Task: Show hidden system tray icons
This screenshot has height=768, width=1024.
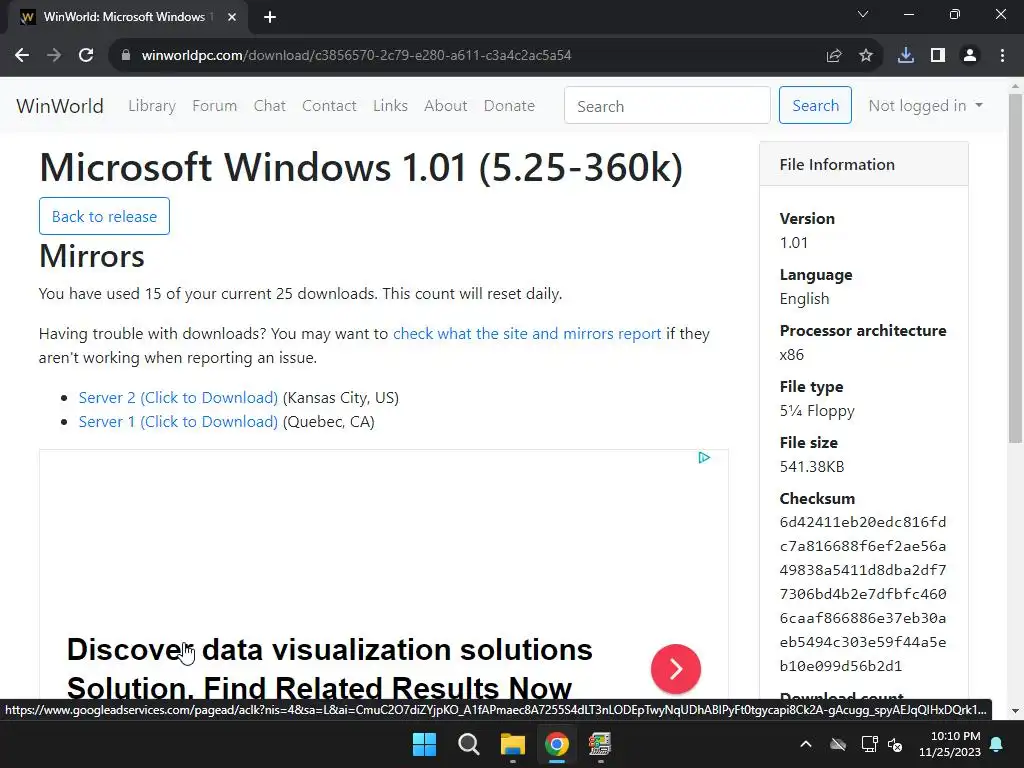Action: 806,744
